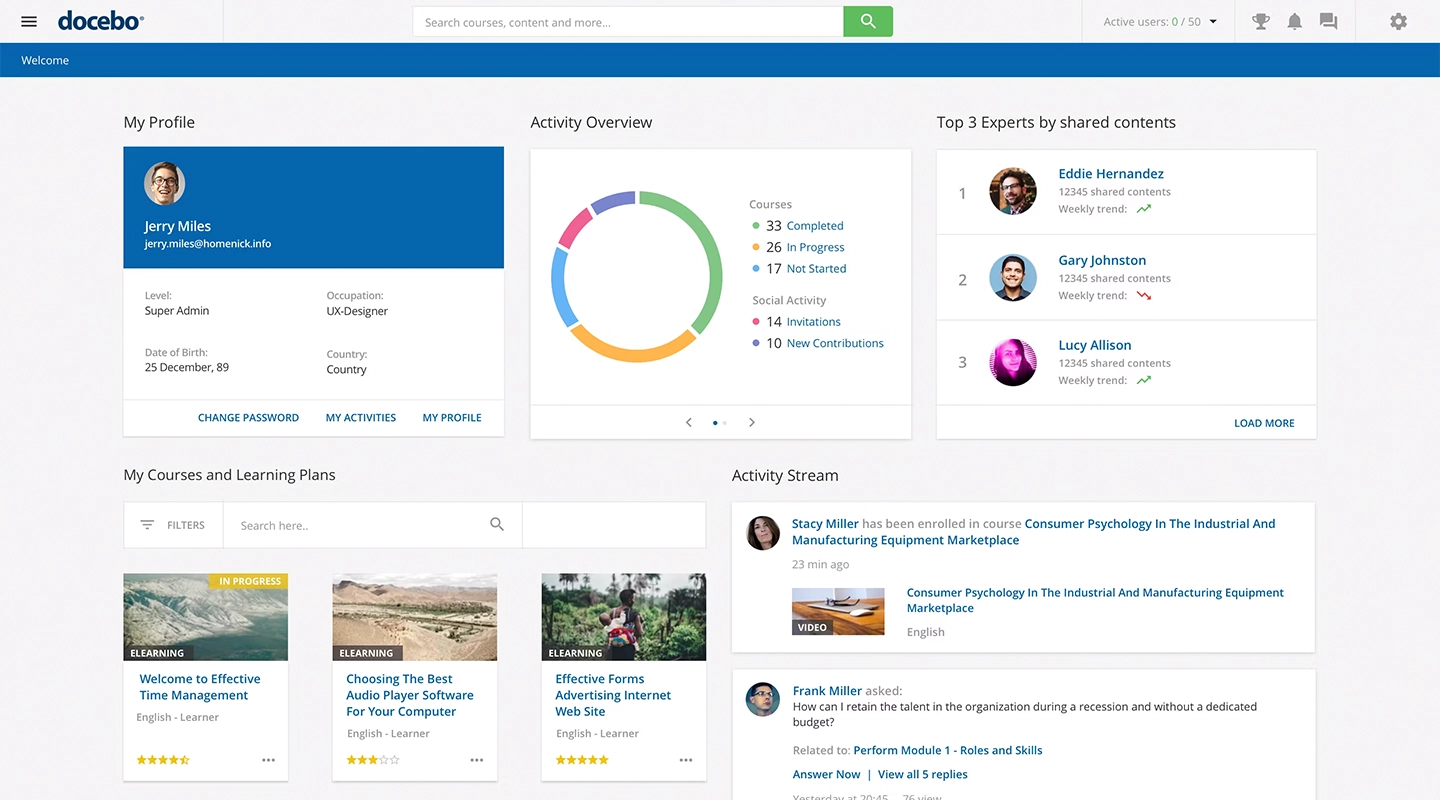Go to previous Activity Overview slide
The width and height of the screenshot is (1440, 800).
(x=689, y=422)
